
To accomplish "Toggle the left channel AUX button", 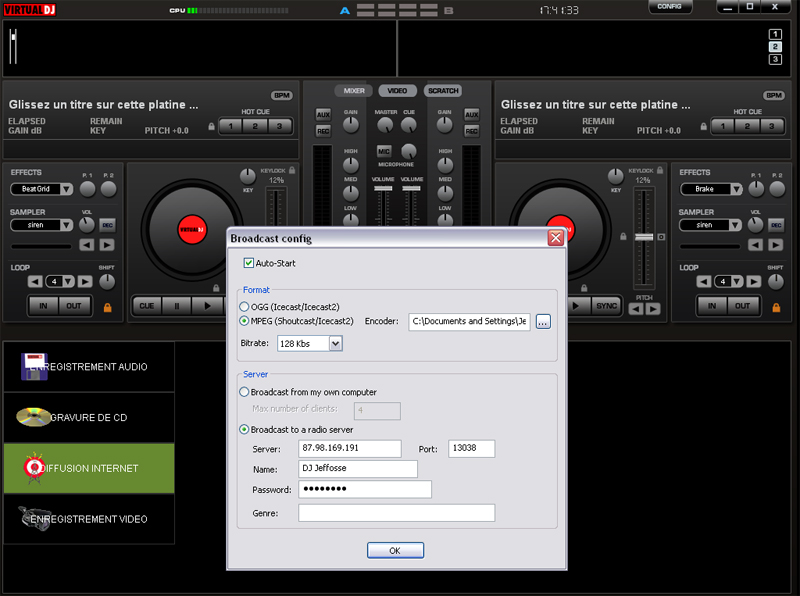I will point(323,114).
